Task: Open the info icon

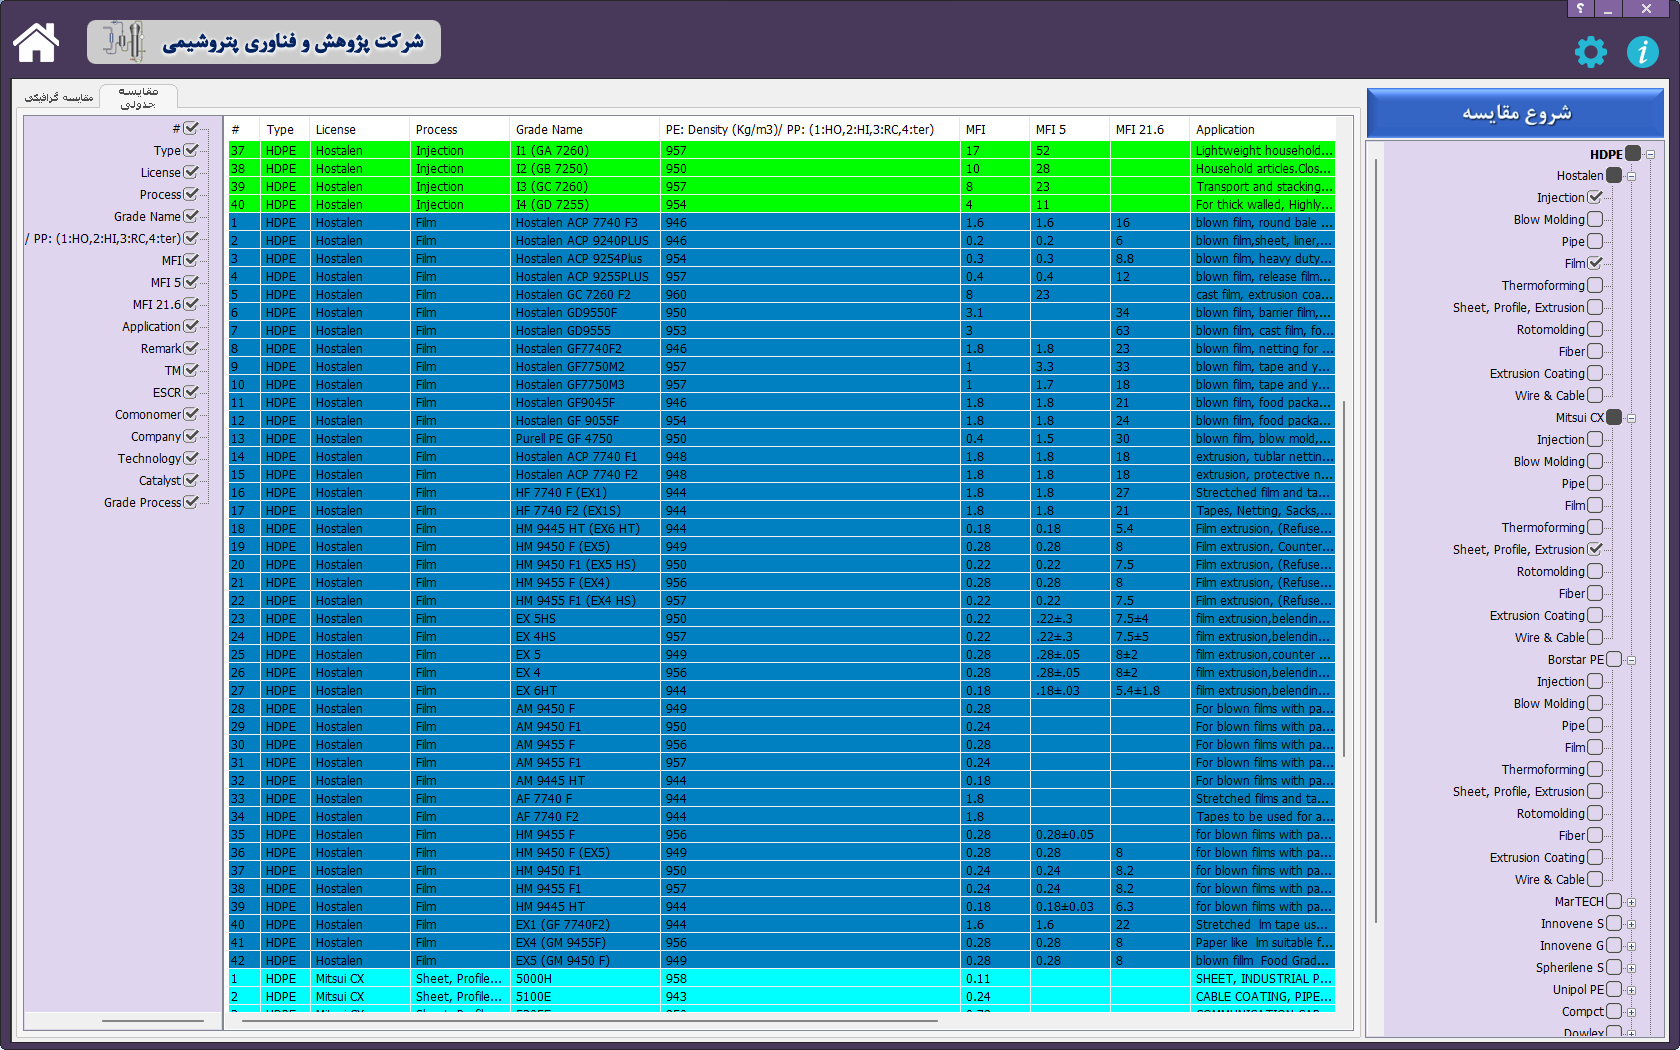Action: click(x=1642, y=52)
